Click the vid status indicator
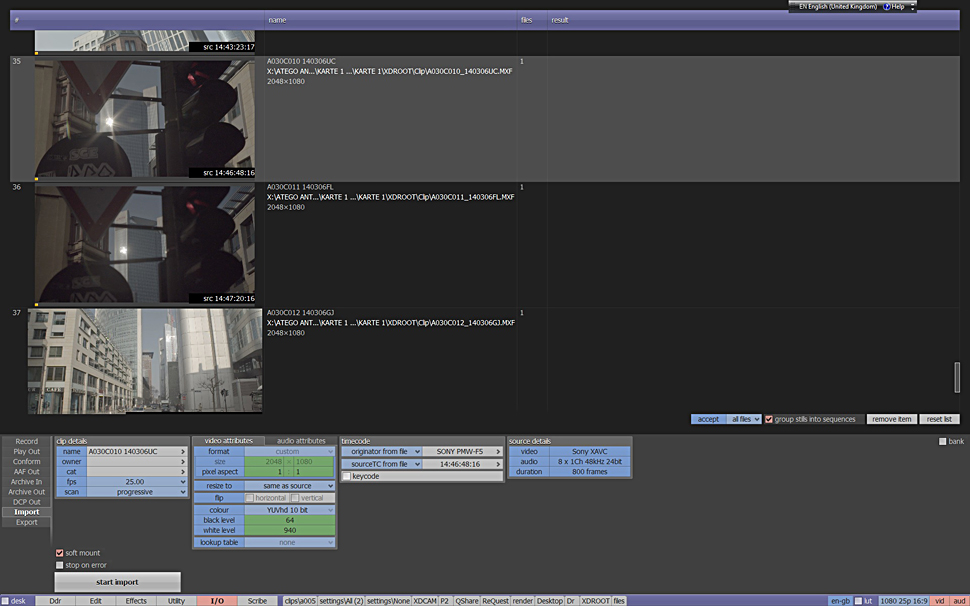This screenshot has height=606, width=970. click(940, 601)
